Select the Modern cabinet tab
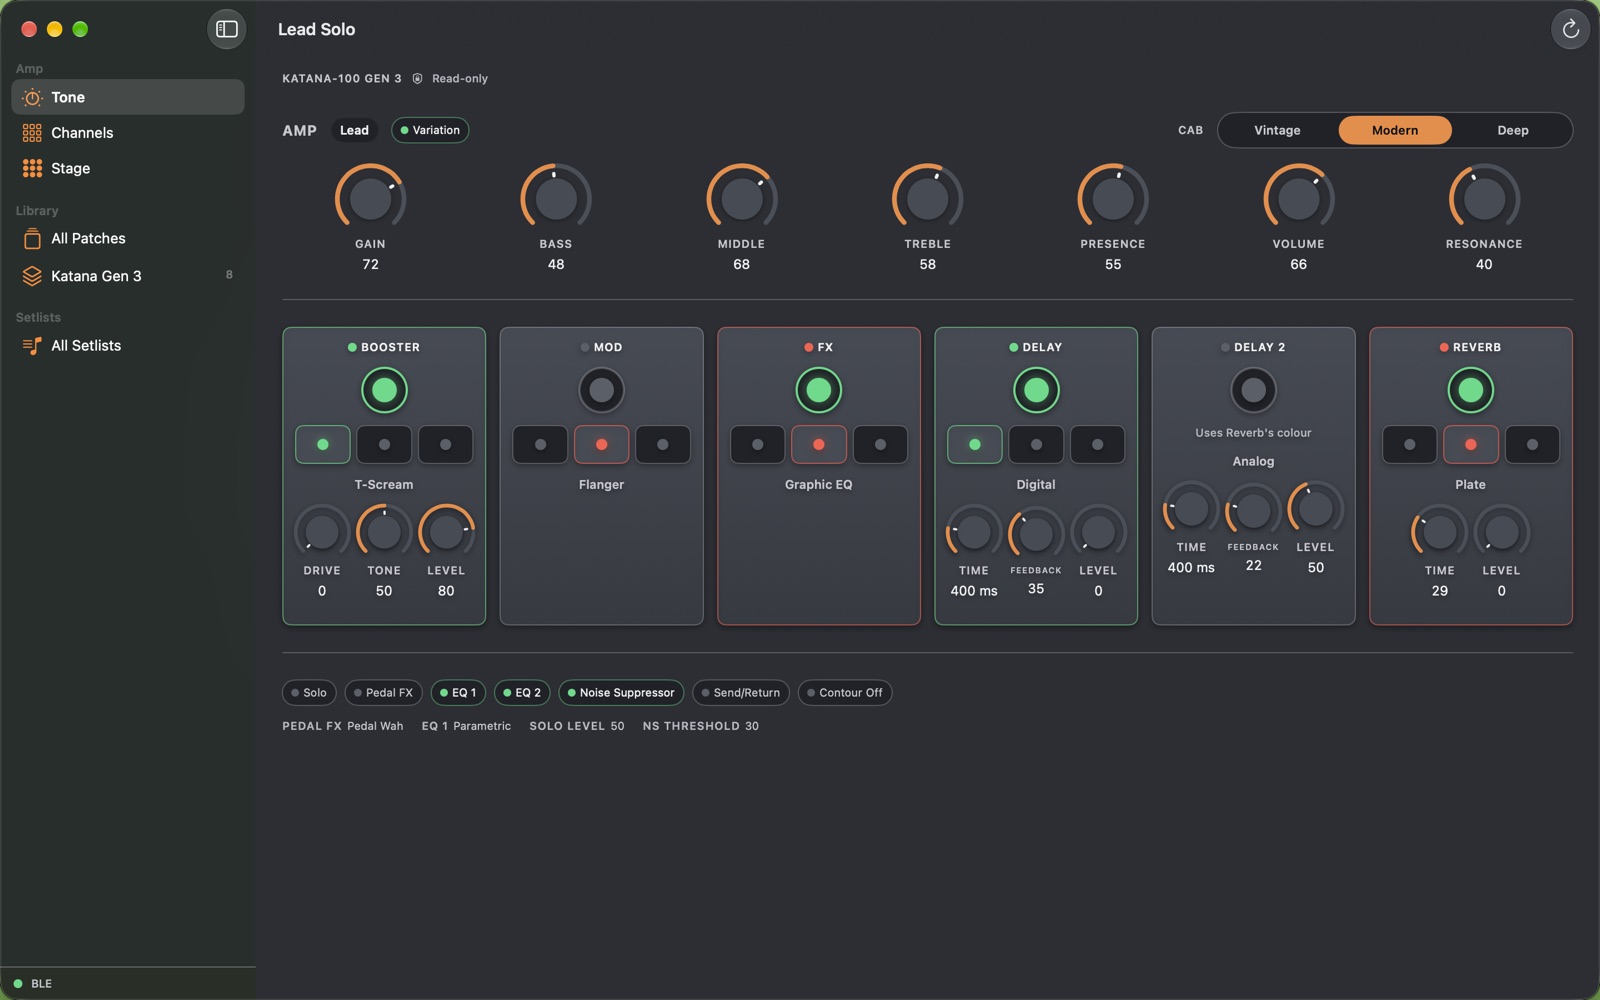Screen dimensions: 1600x1000 coord(1395,130)
